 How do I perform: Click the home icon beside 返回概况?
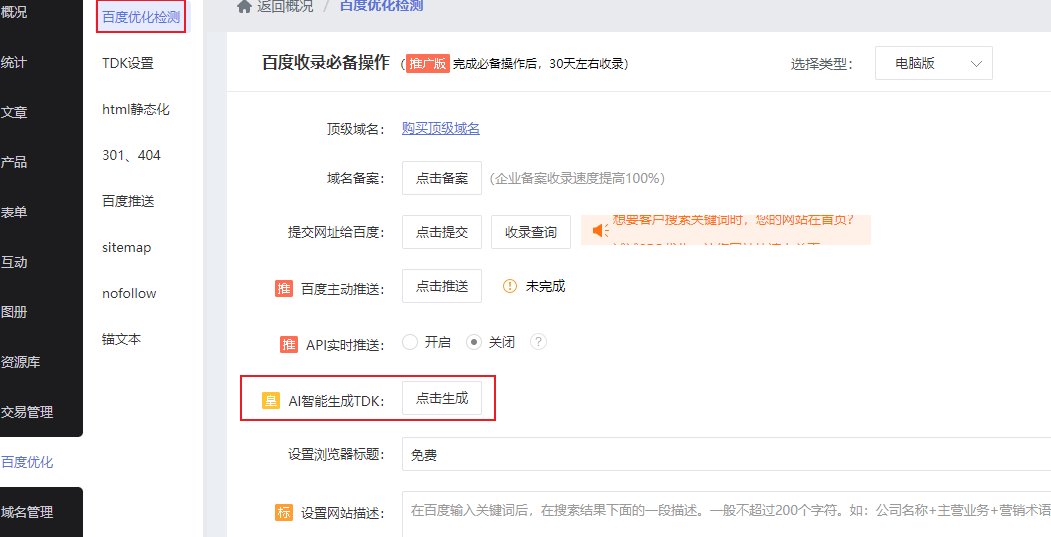[x=245, y=7]
